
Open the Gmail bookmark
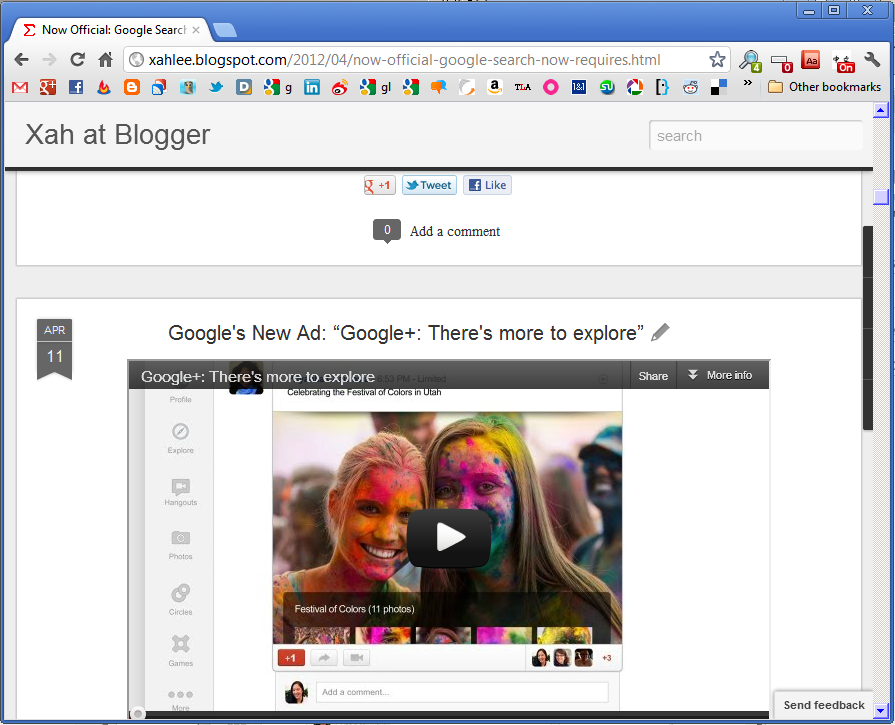(x=20, y=87)
